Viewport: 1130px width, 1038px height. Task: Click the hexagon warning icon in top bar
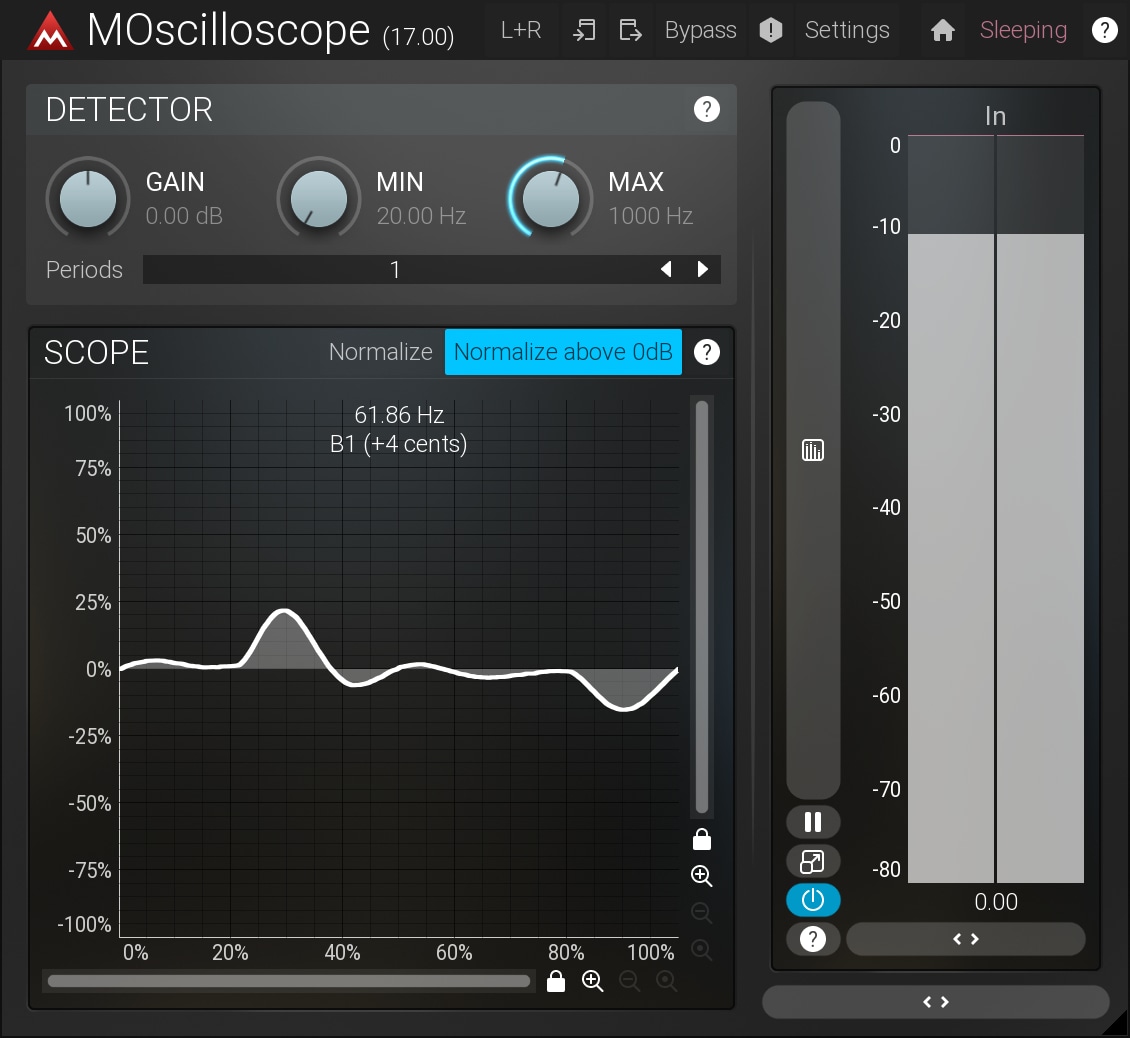point(770,31)
